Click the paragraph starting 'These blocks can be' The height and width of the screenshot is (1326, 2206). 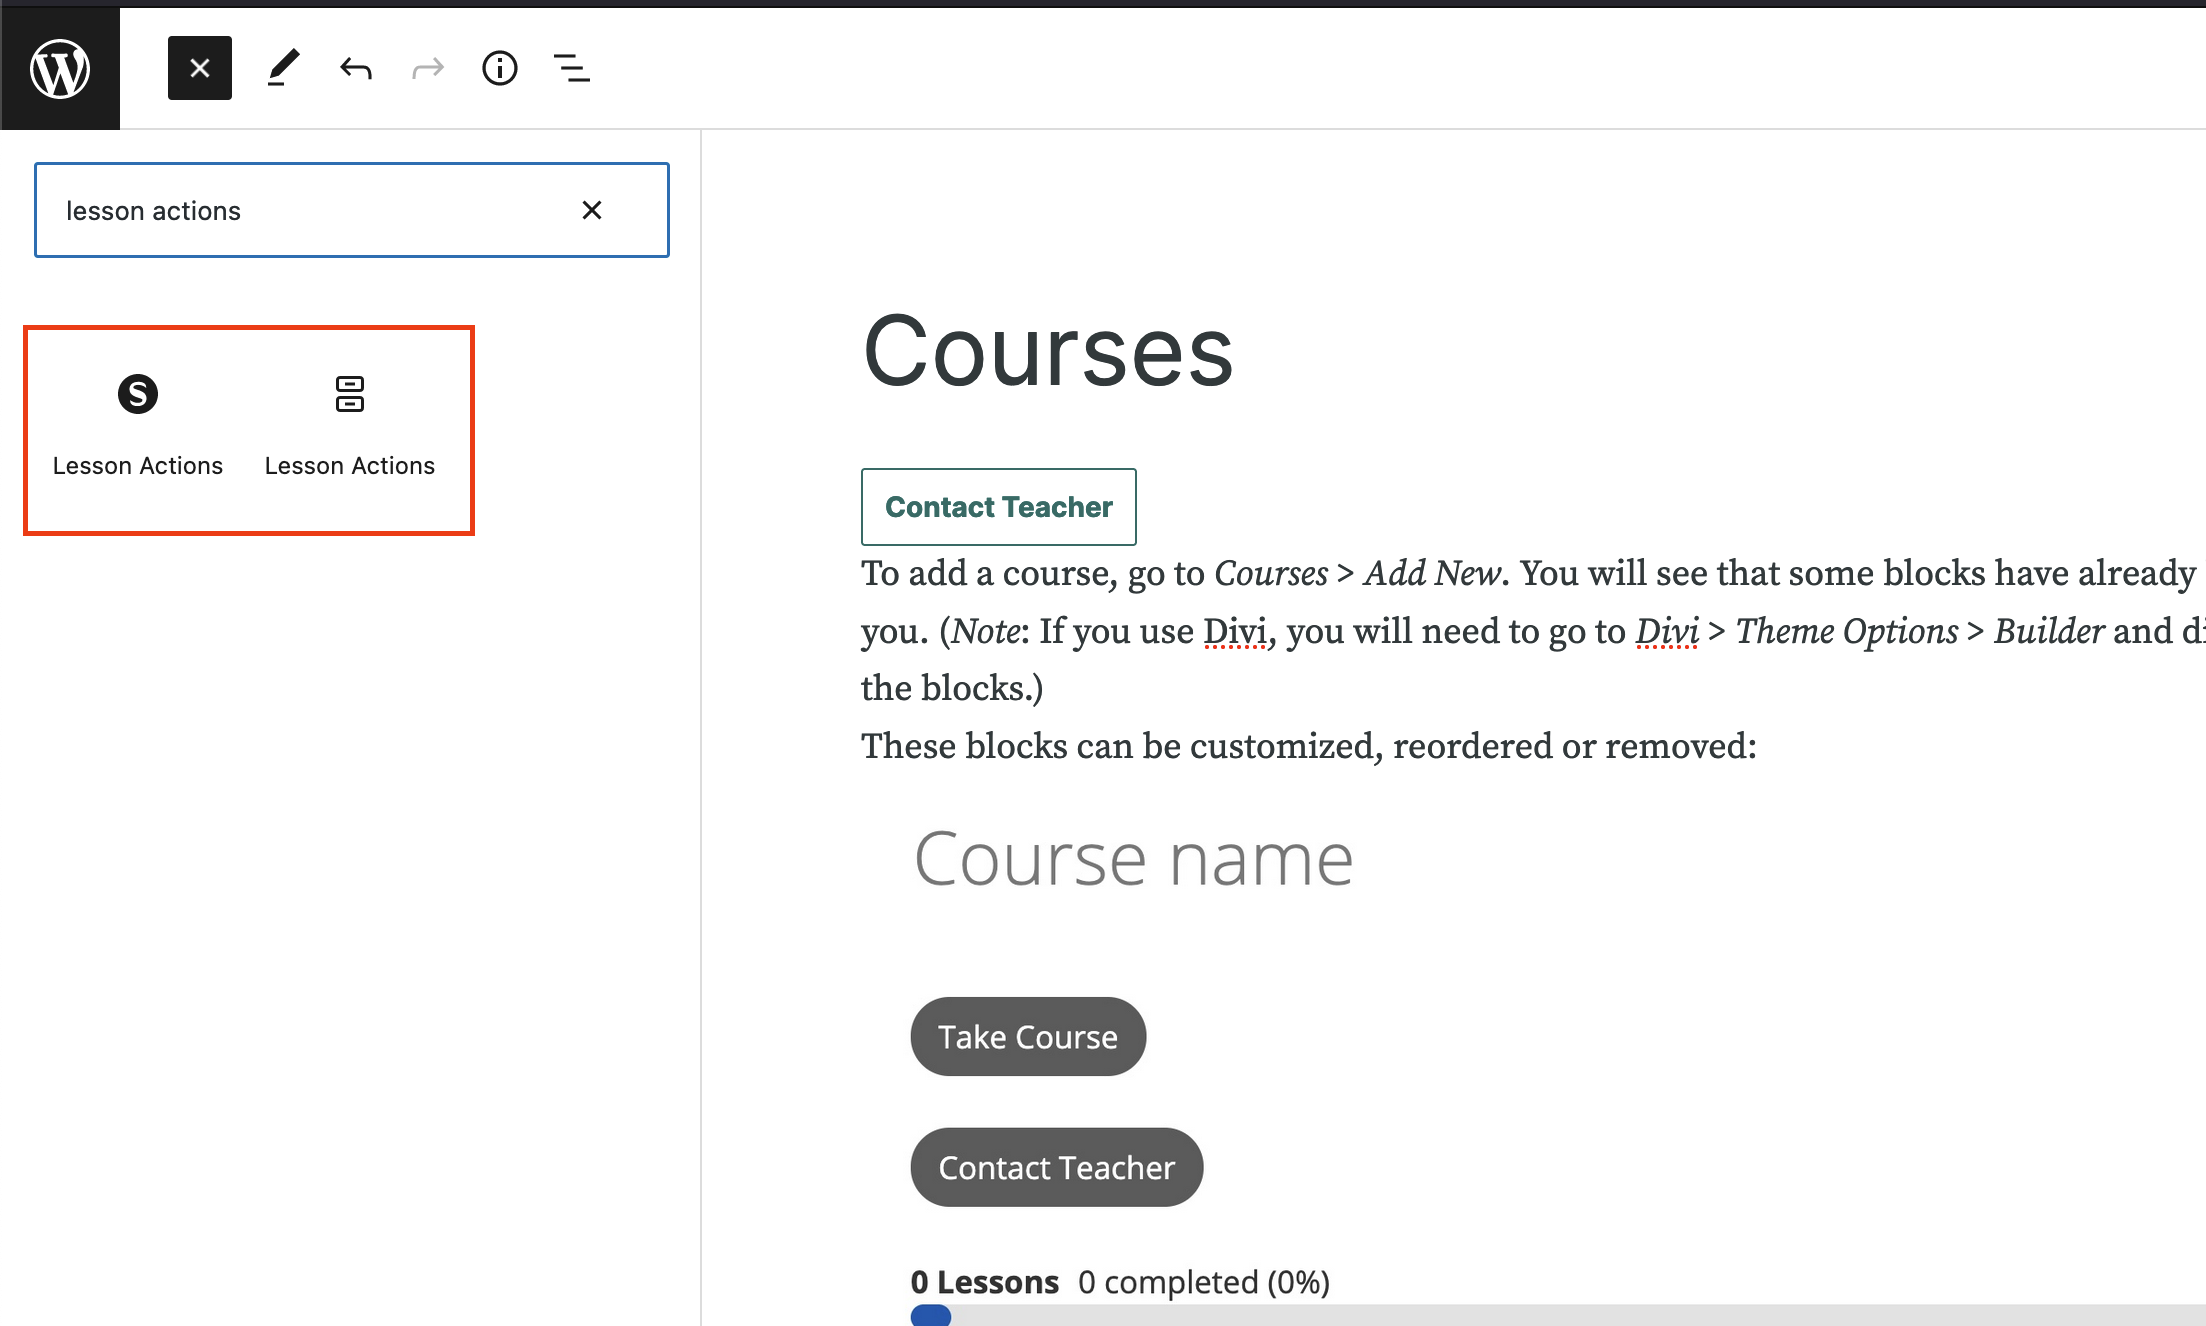[1308, 746]
